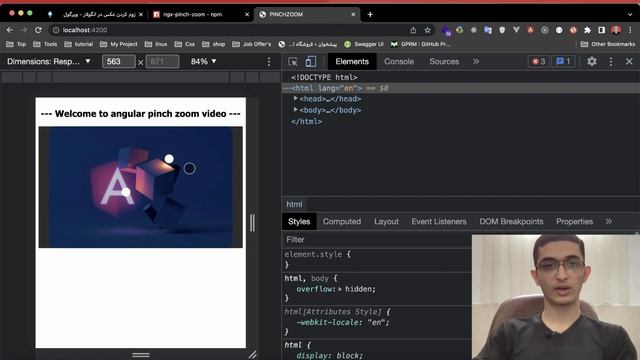640x360 pixels.
Task: Expand the overflow hidden shorthand triangle
Action: [340, 289]
